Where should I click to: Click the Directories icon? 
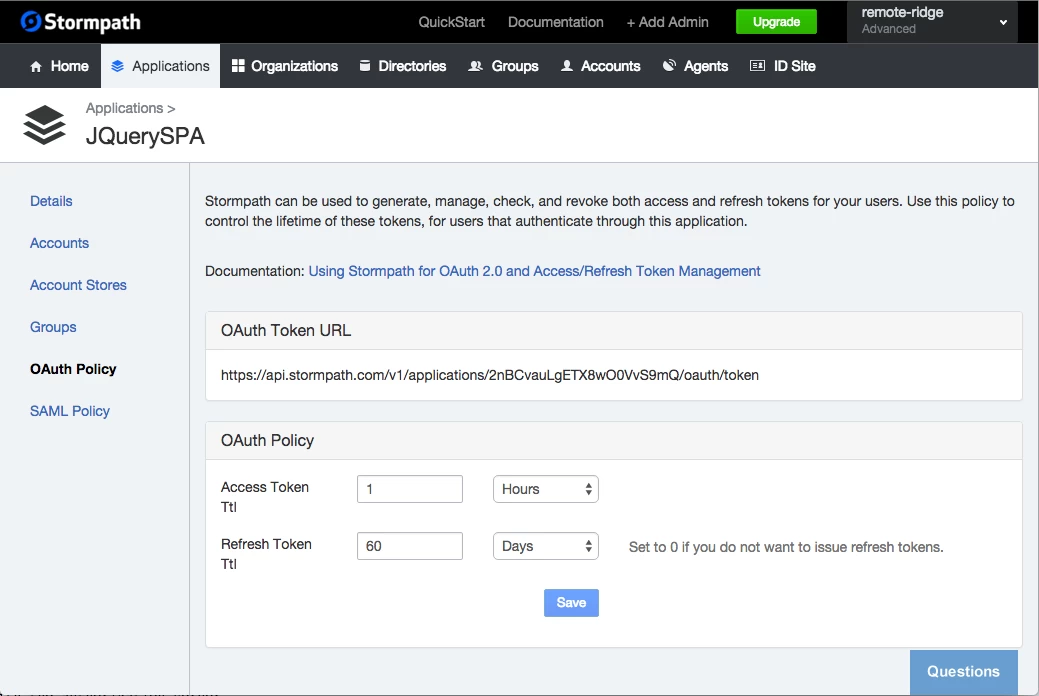point(364,66)
